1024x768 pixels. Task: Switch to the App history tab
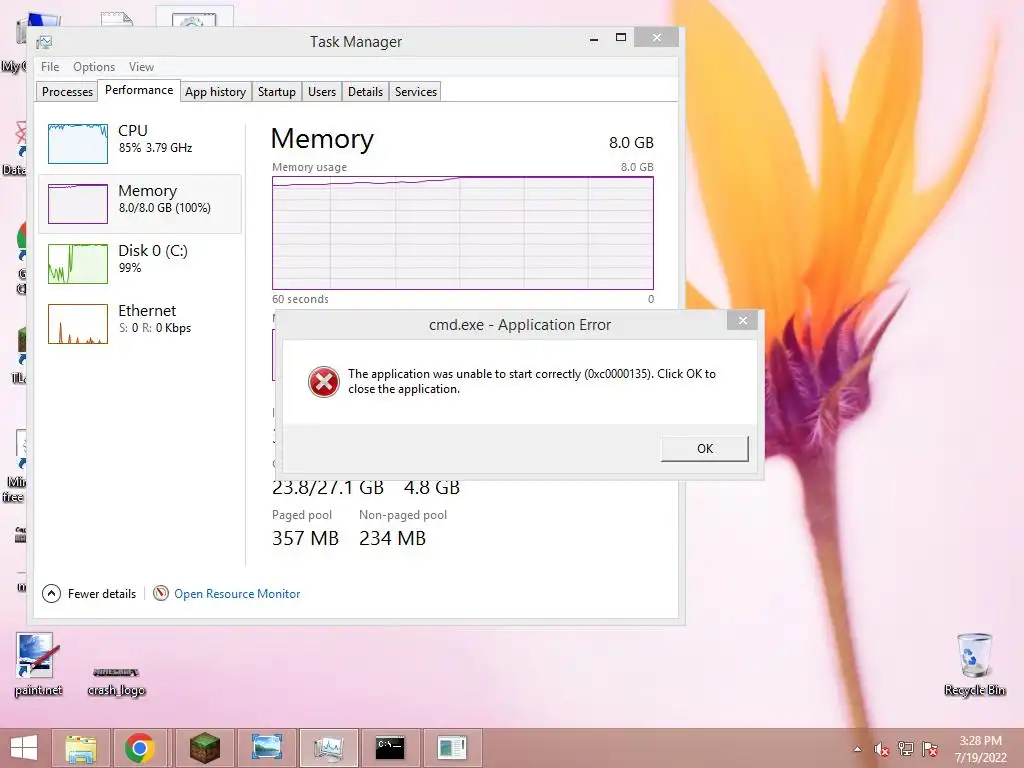[x=216, y=91]
